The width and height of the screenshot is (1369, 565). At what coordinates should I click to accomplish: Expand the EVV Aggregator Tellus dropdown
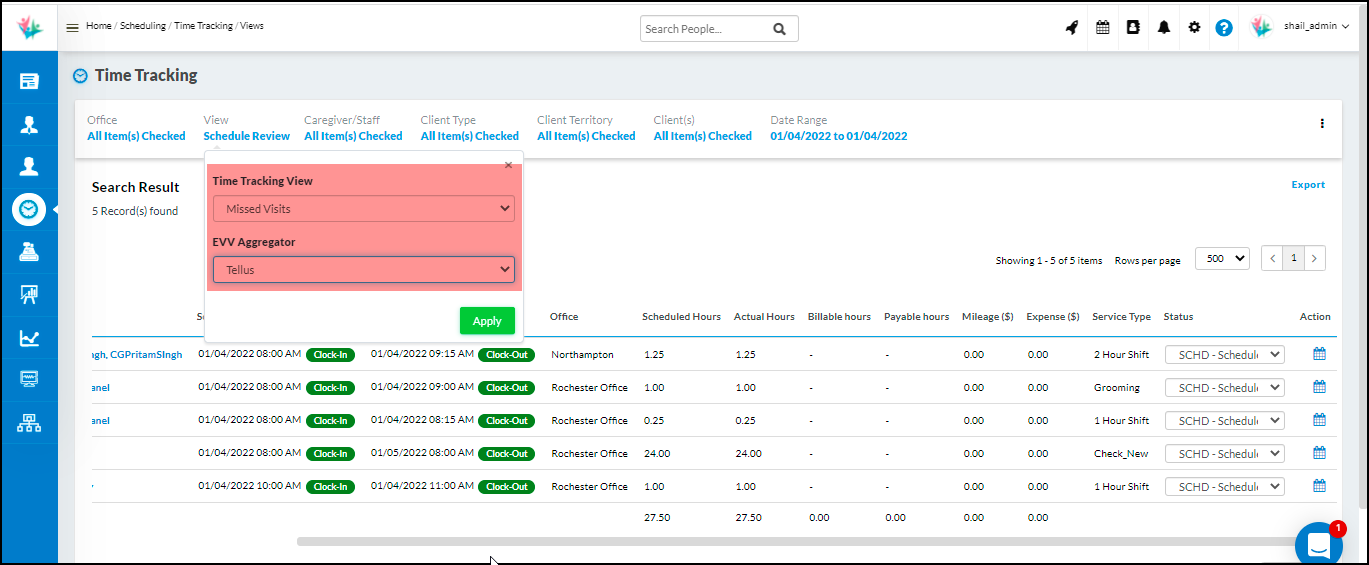(x=363, y=270)
